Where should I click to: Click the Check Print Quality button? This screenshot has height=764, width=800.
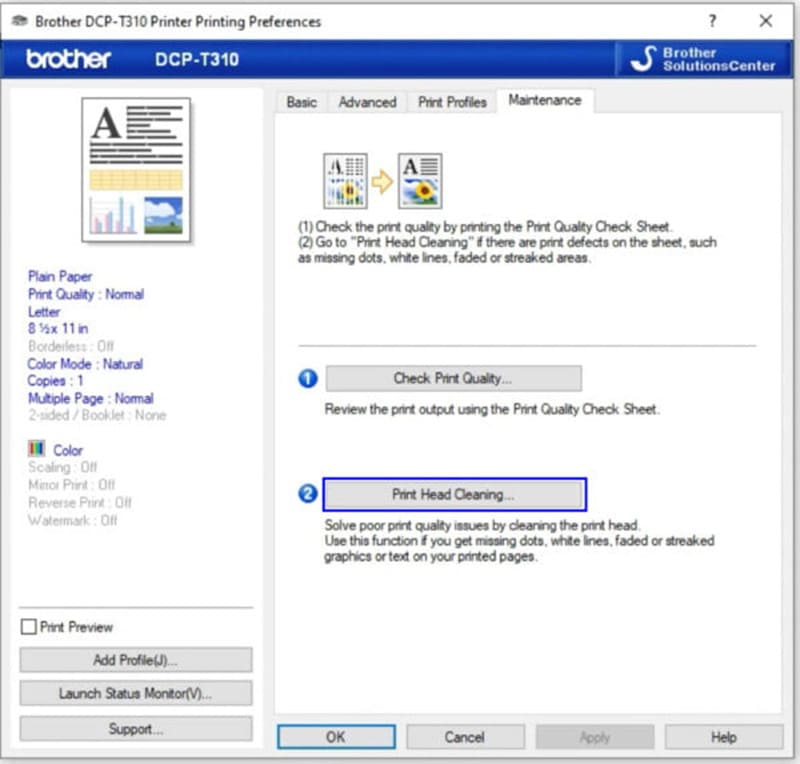coord(454,378)
